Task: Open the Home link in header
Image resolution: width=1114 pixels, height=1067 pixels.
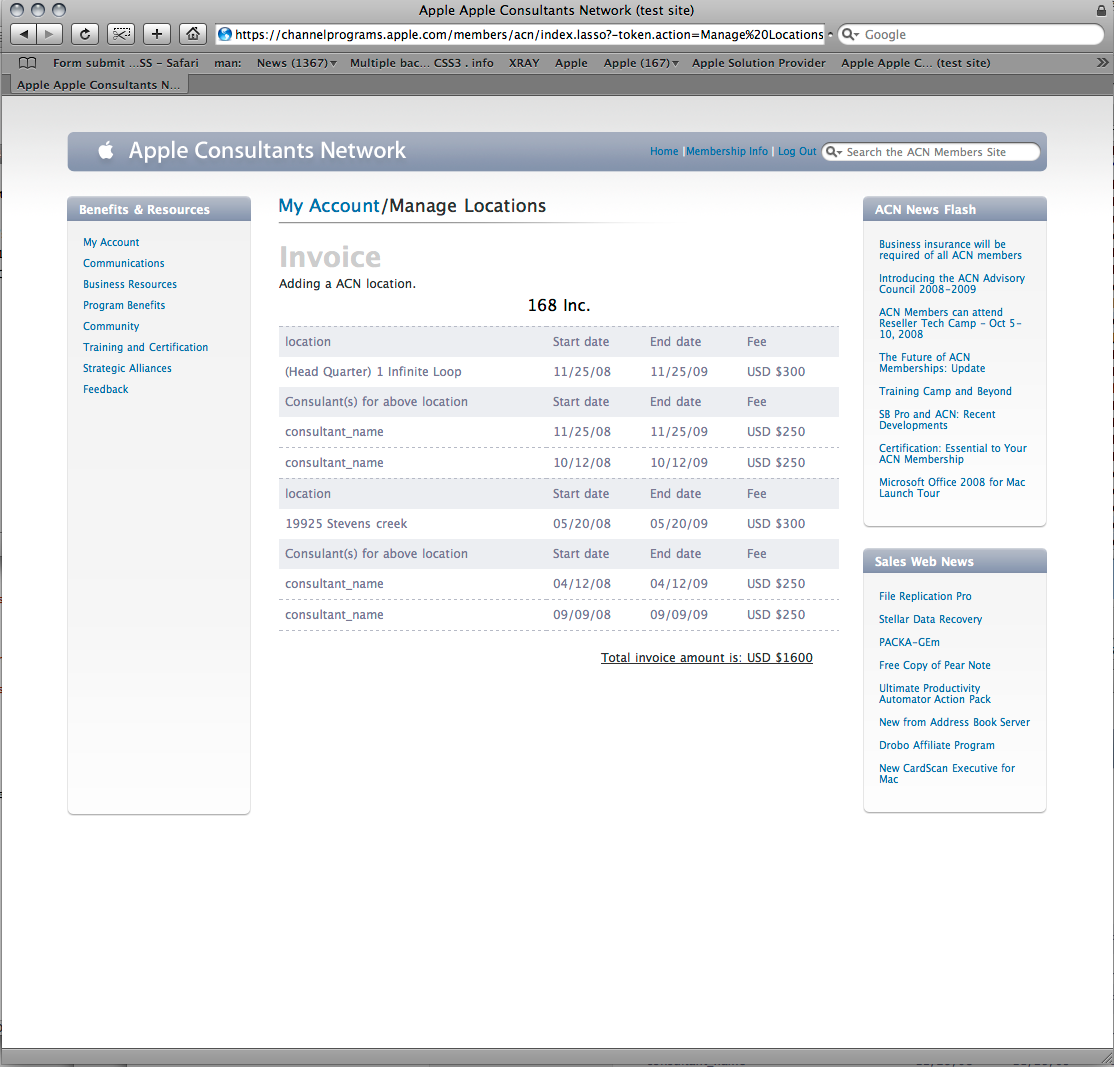Action: coord(664,151)
